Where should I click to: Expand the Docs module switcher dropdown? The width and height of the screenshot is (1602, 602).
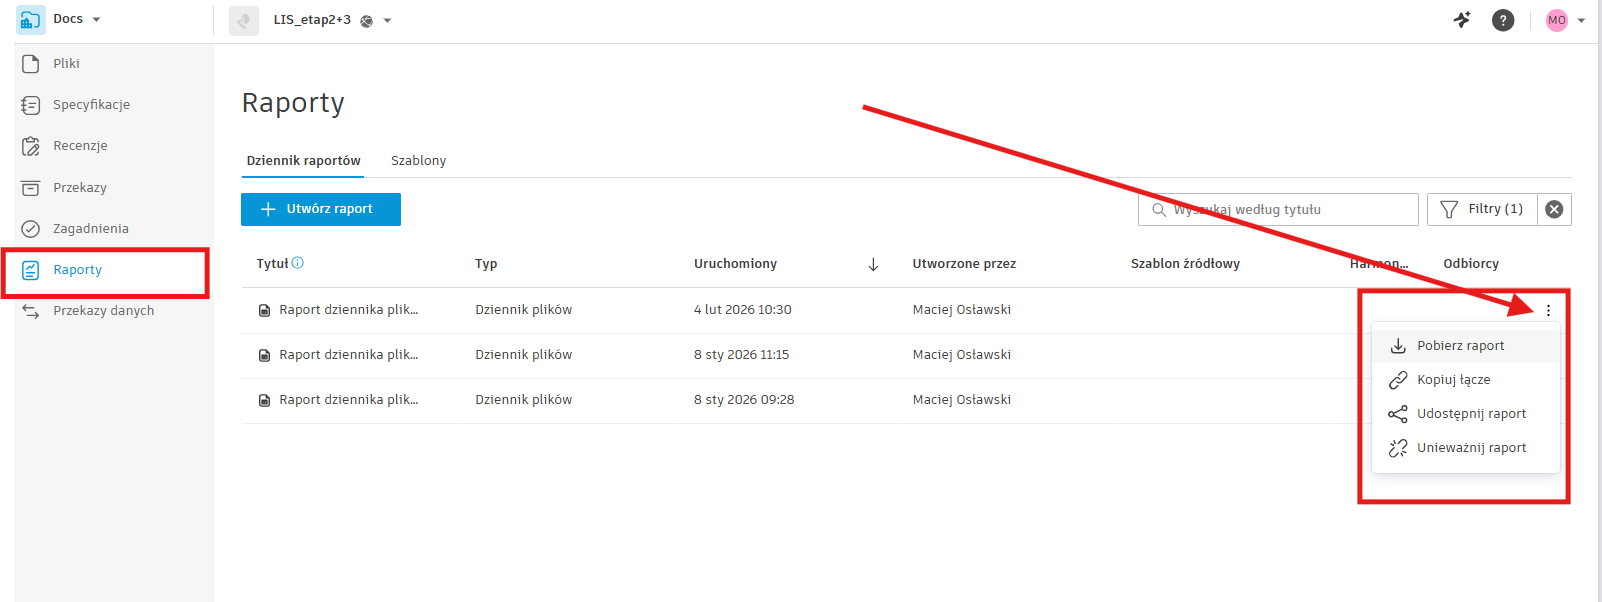pos(96,20)
